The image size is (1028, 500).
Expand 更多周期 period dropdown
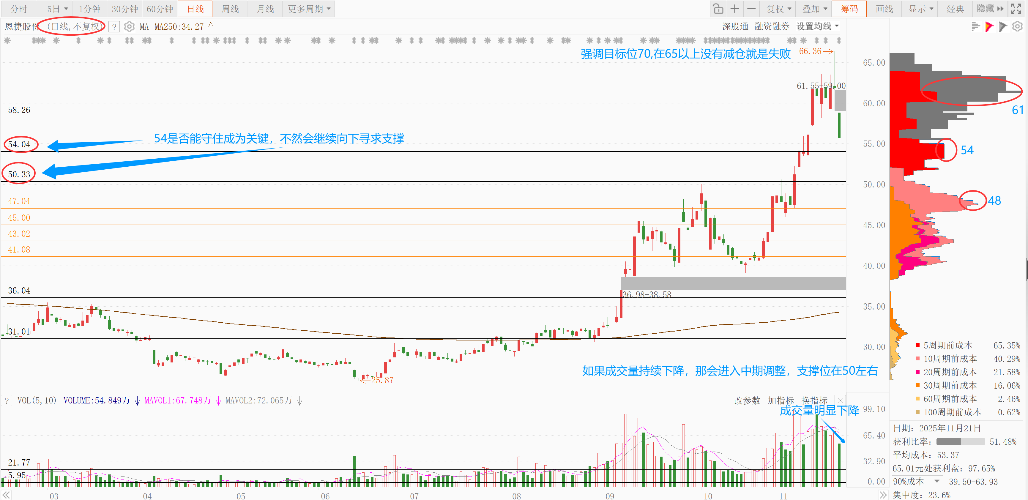(309, 9)
